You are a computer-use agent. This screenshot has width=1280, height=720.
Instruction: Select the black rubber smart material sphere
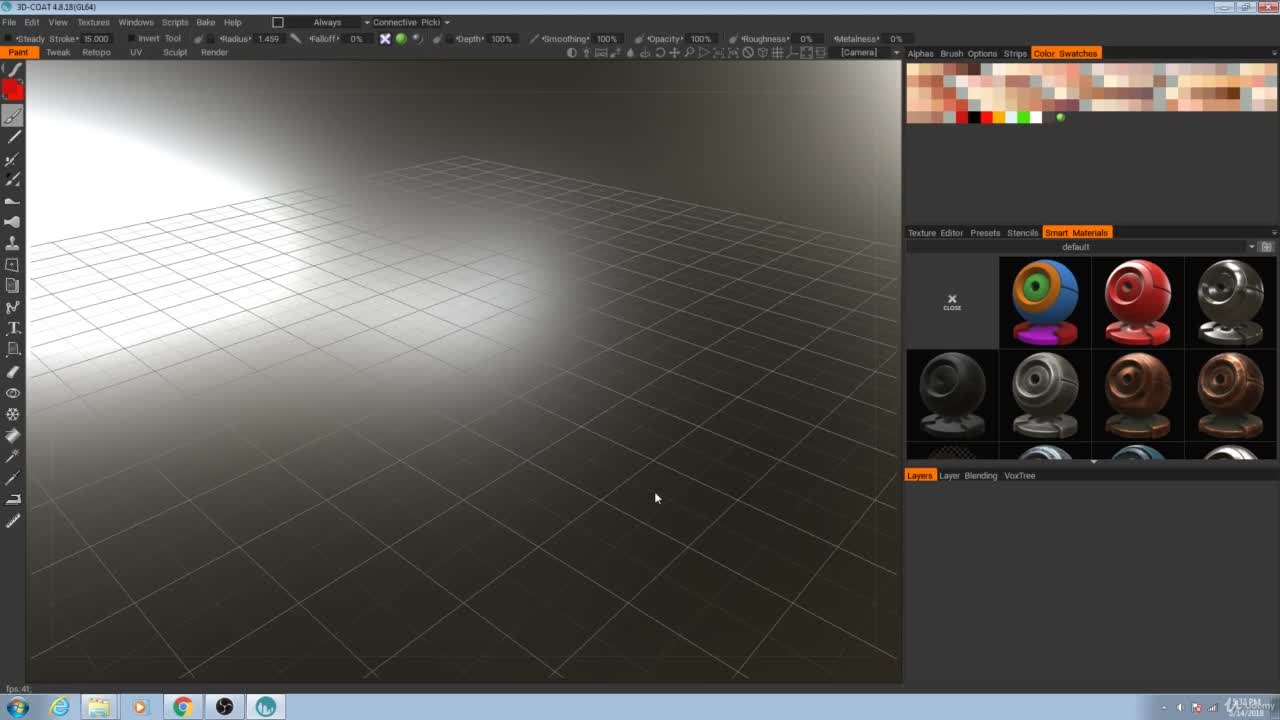(x=952, y=395)
